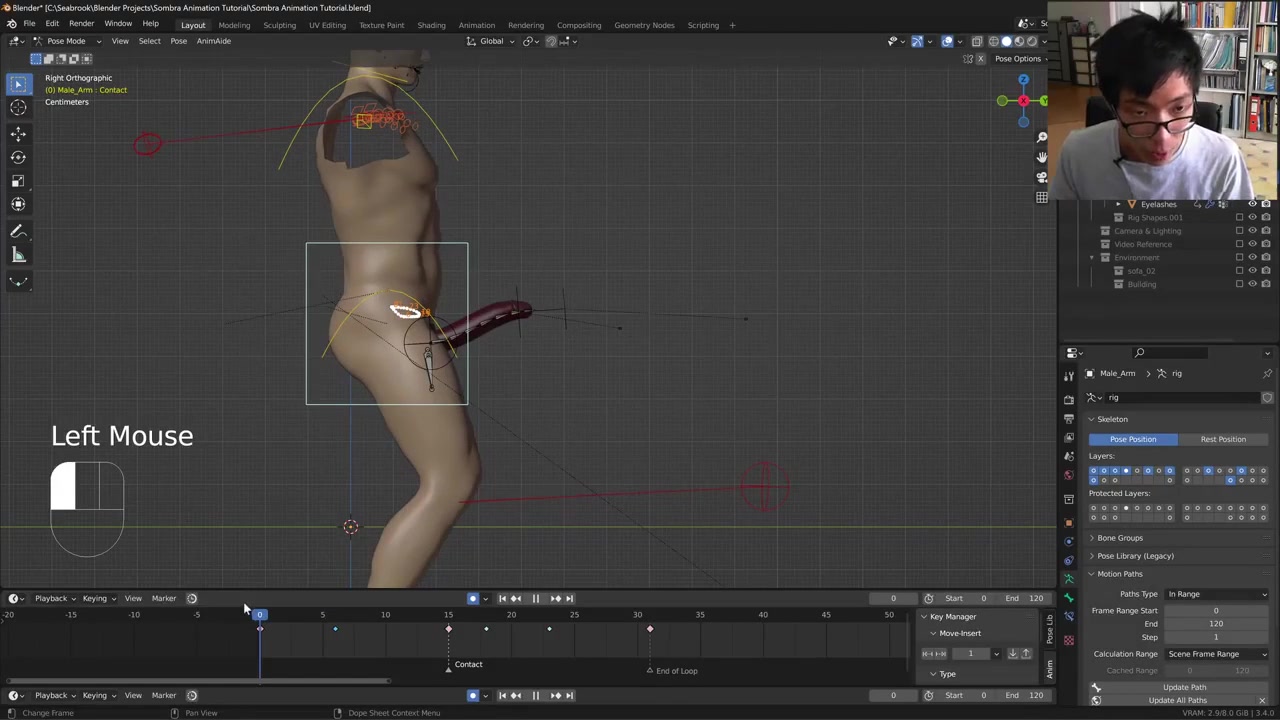Select the Annotate pencil tool
The width and height of the screenshot is (1280, 720).
tap(18, 231)
